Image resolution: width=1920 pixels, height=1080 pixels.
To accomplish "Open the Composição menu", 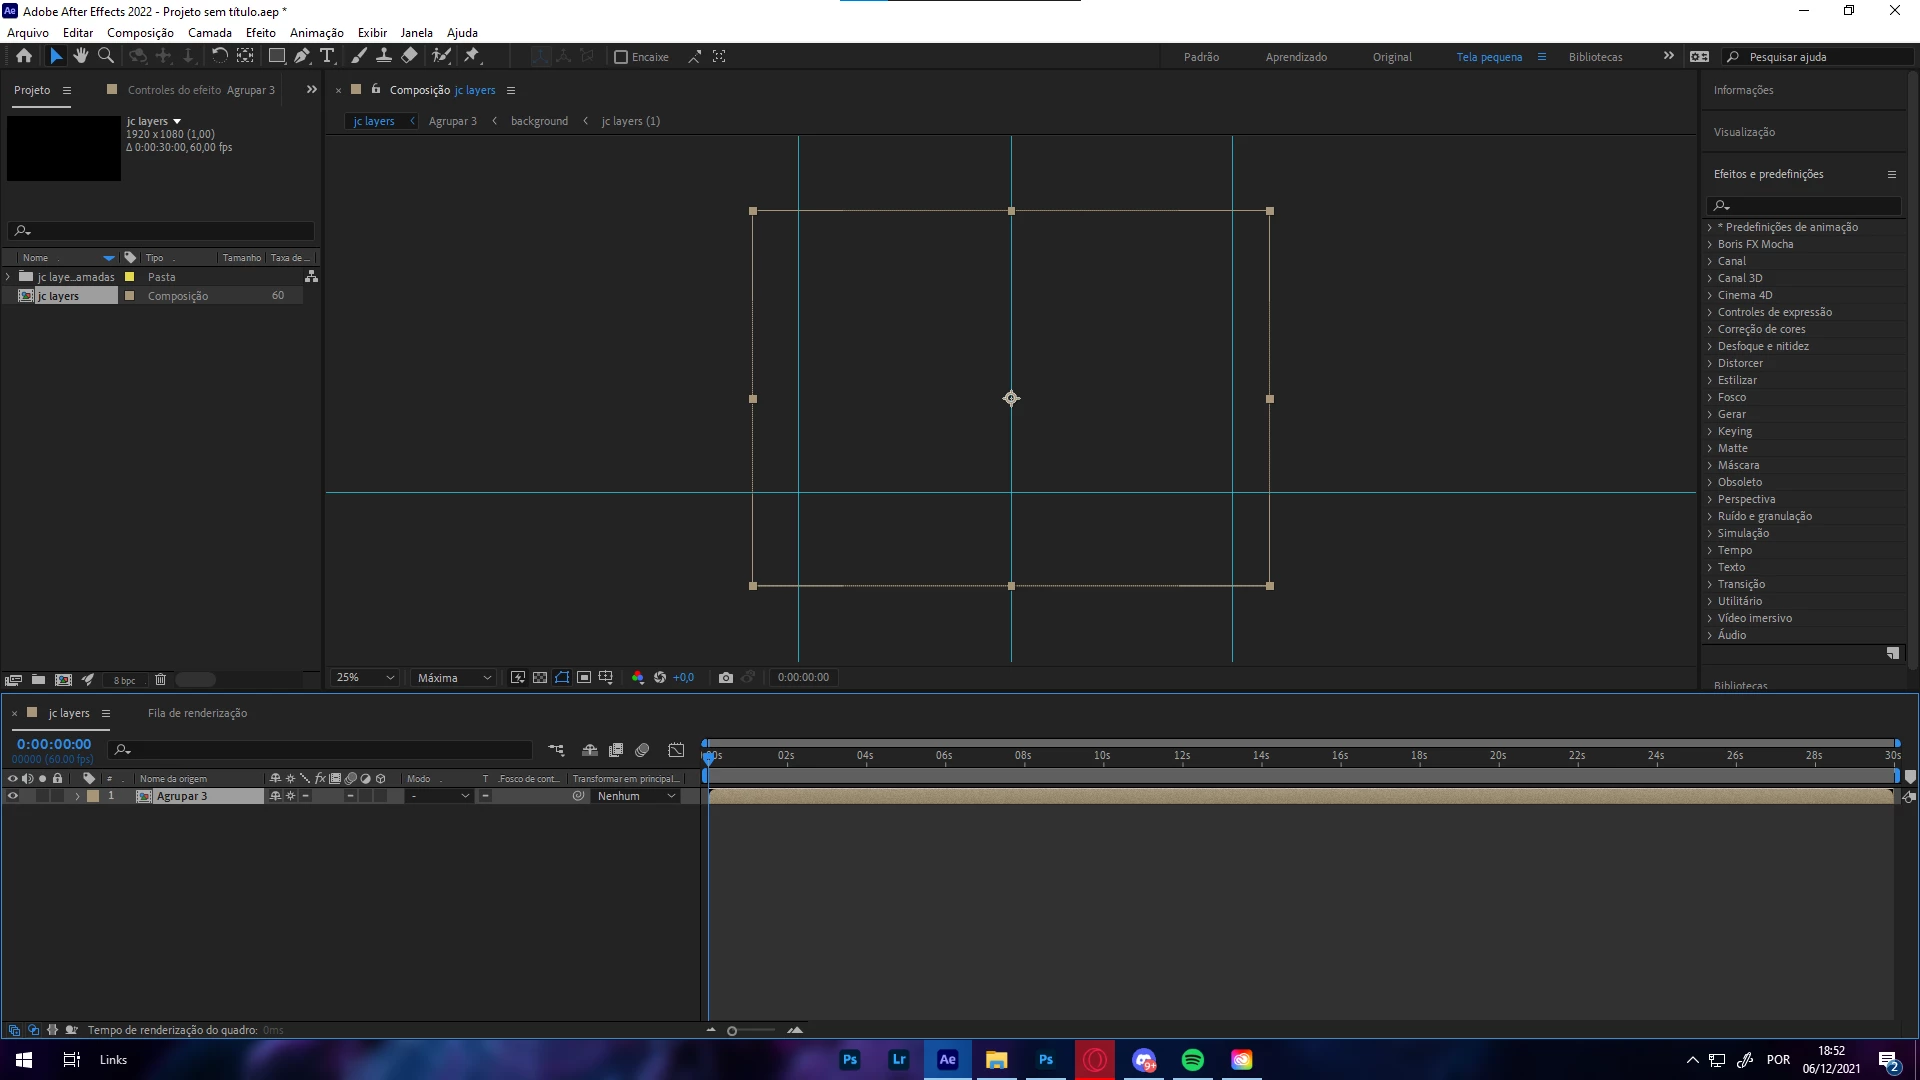I will (140, 32).
